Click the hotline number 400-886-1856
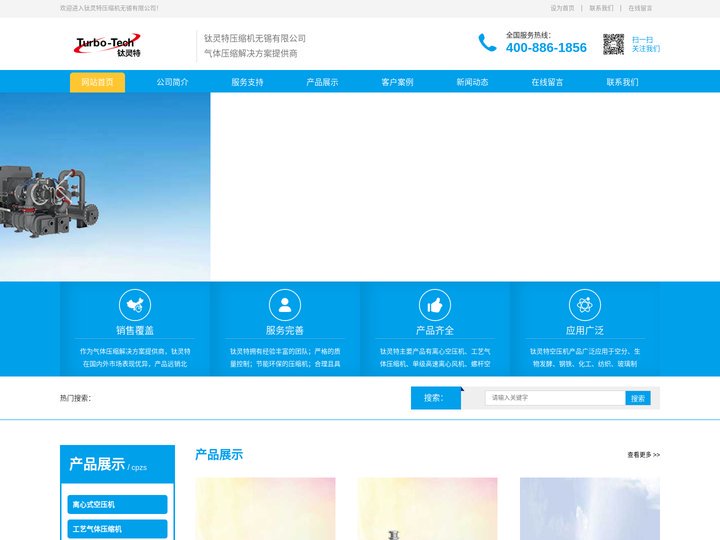Image resolution: width=720 pixels, height=540 pixels. click(x=546, y=48)
